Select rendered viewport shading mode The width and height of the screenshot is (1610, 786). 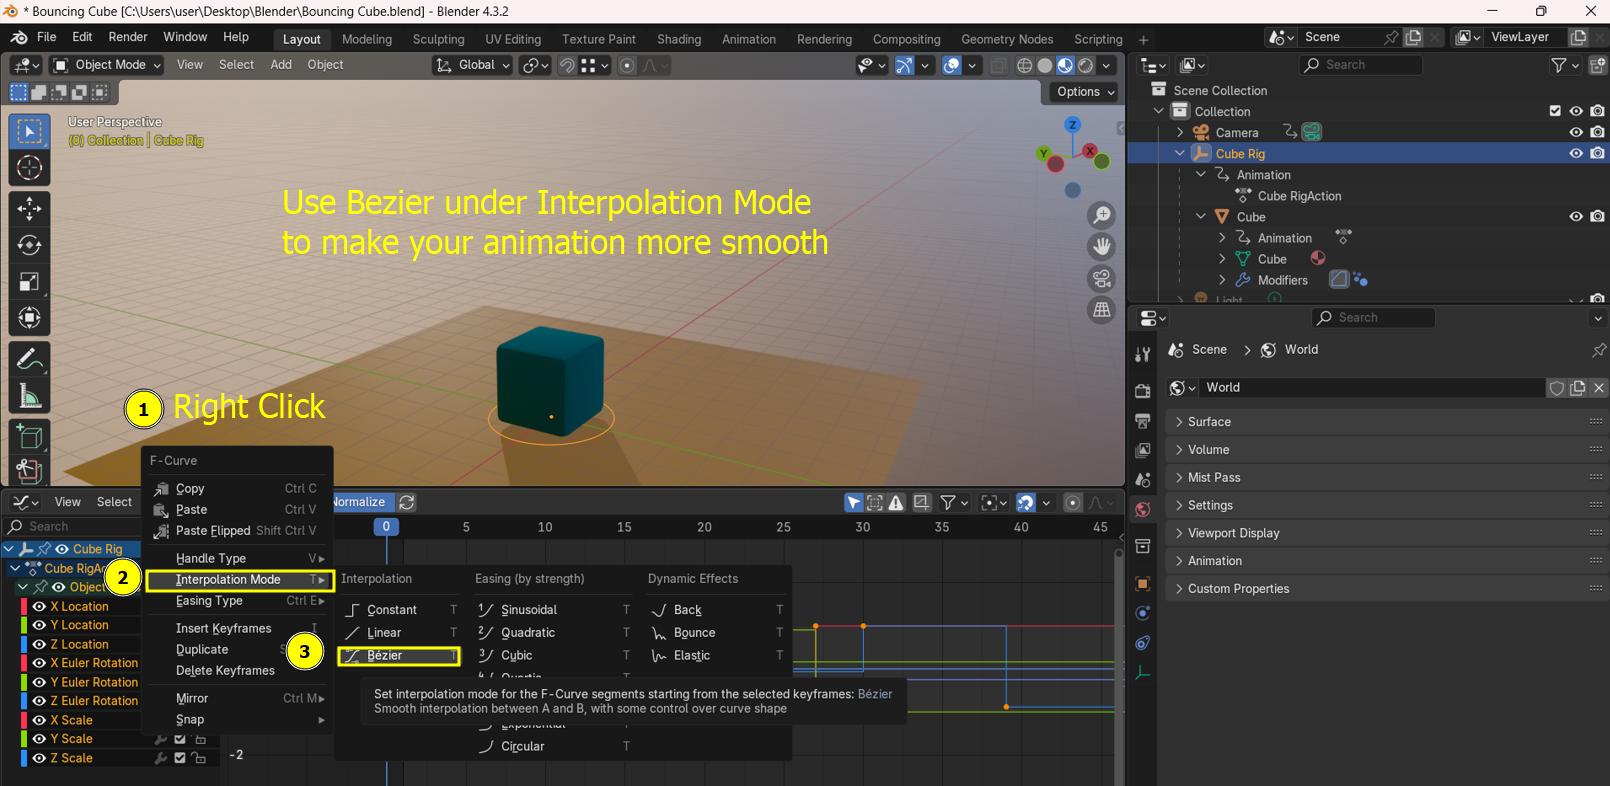tap(1085, 65)
